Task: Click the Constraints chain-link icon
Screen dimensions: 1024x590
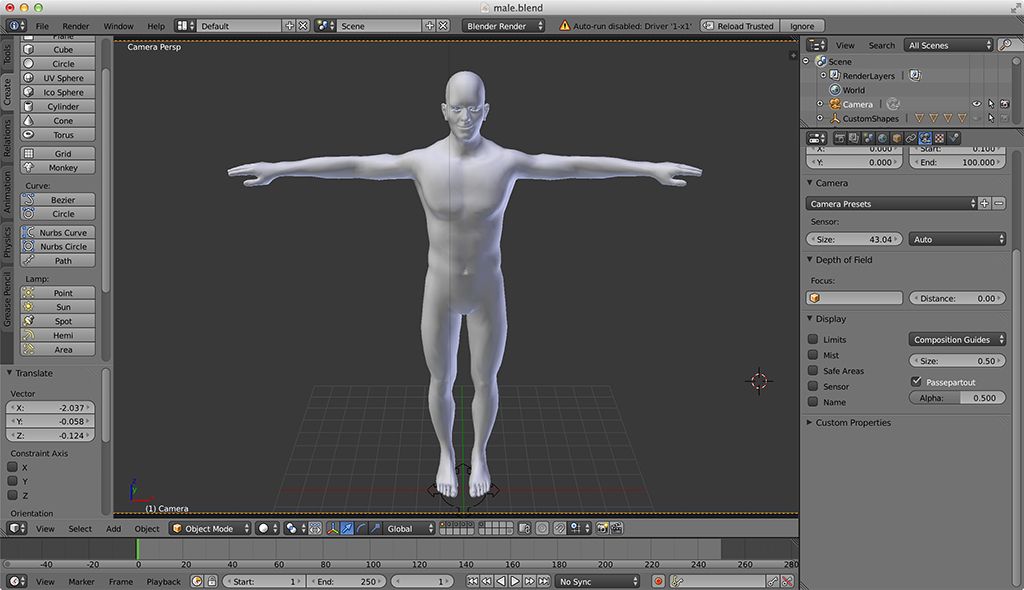Action: tap(911, 138)
